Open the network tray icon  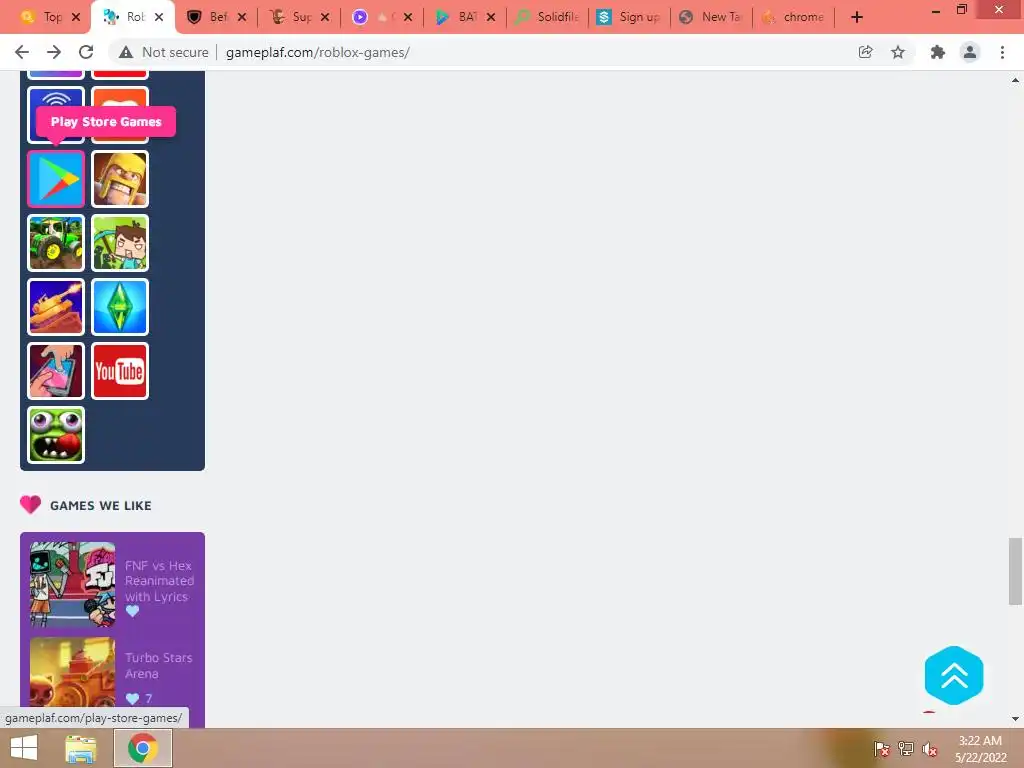coord(906,749)
